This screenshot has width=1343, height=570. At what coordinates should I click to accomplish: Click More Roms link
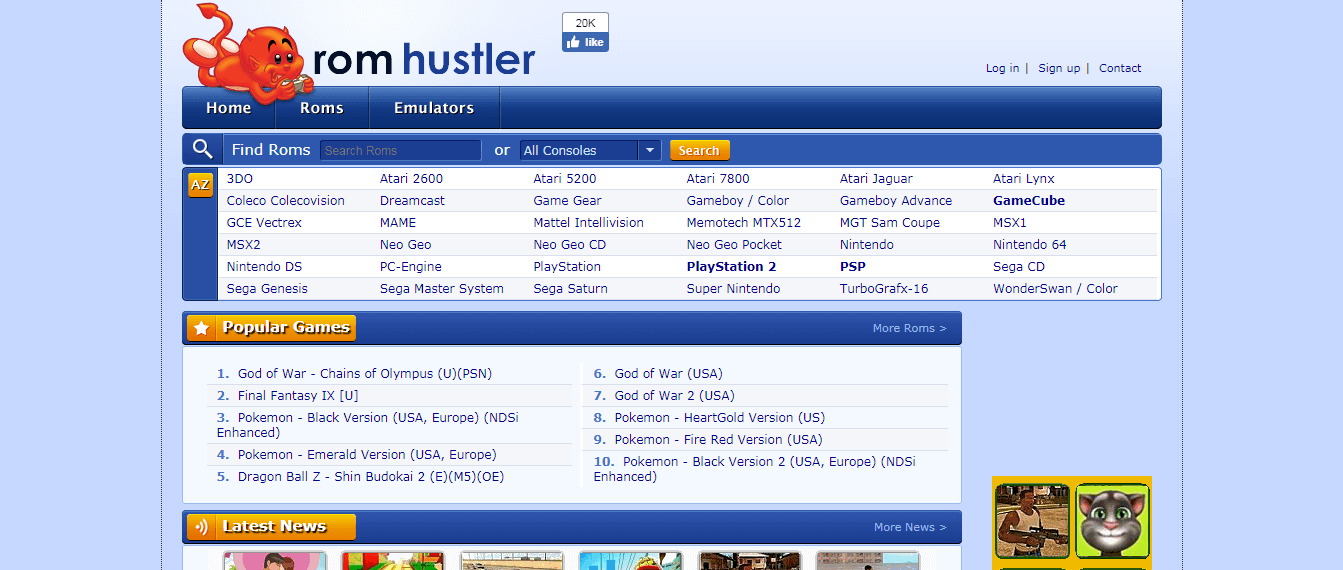[909, 328]
